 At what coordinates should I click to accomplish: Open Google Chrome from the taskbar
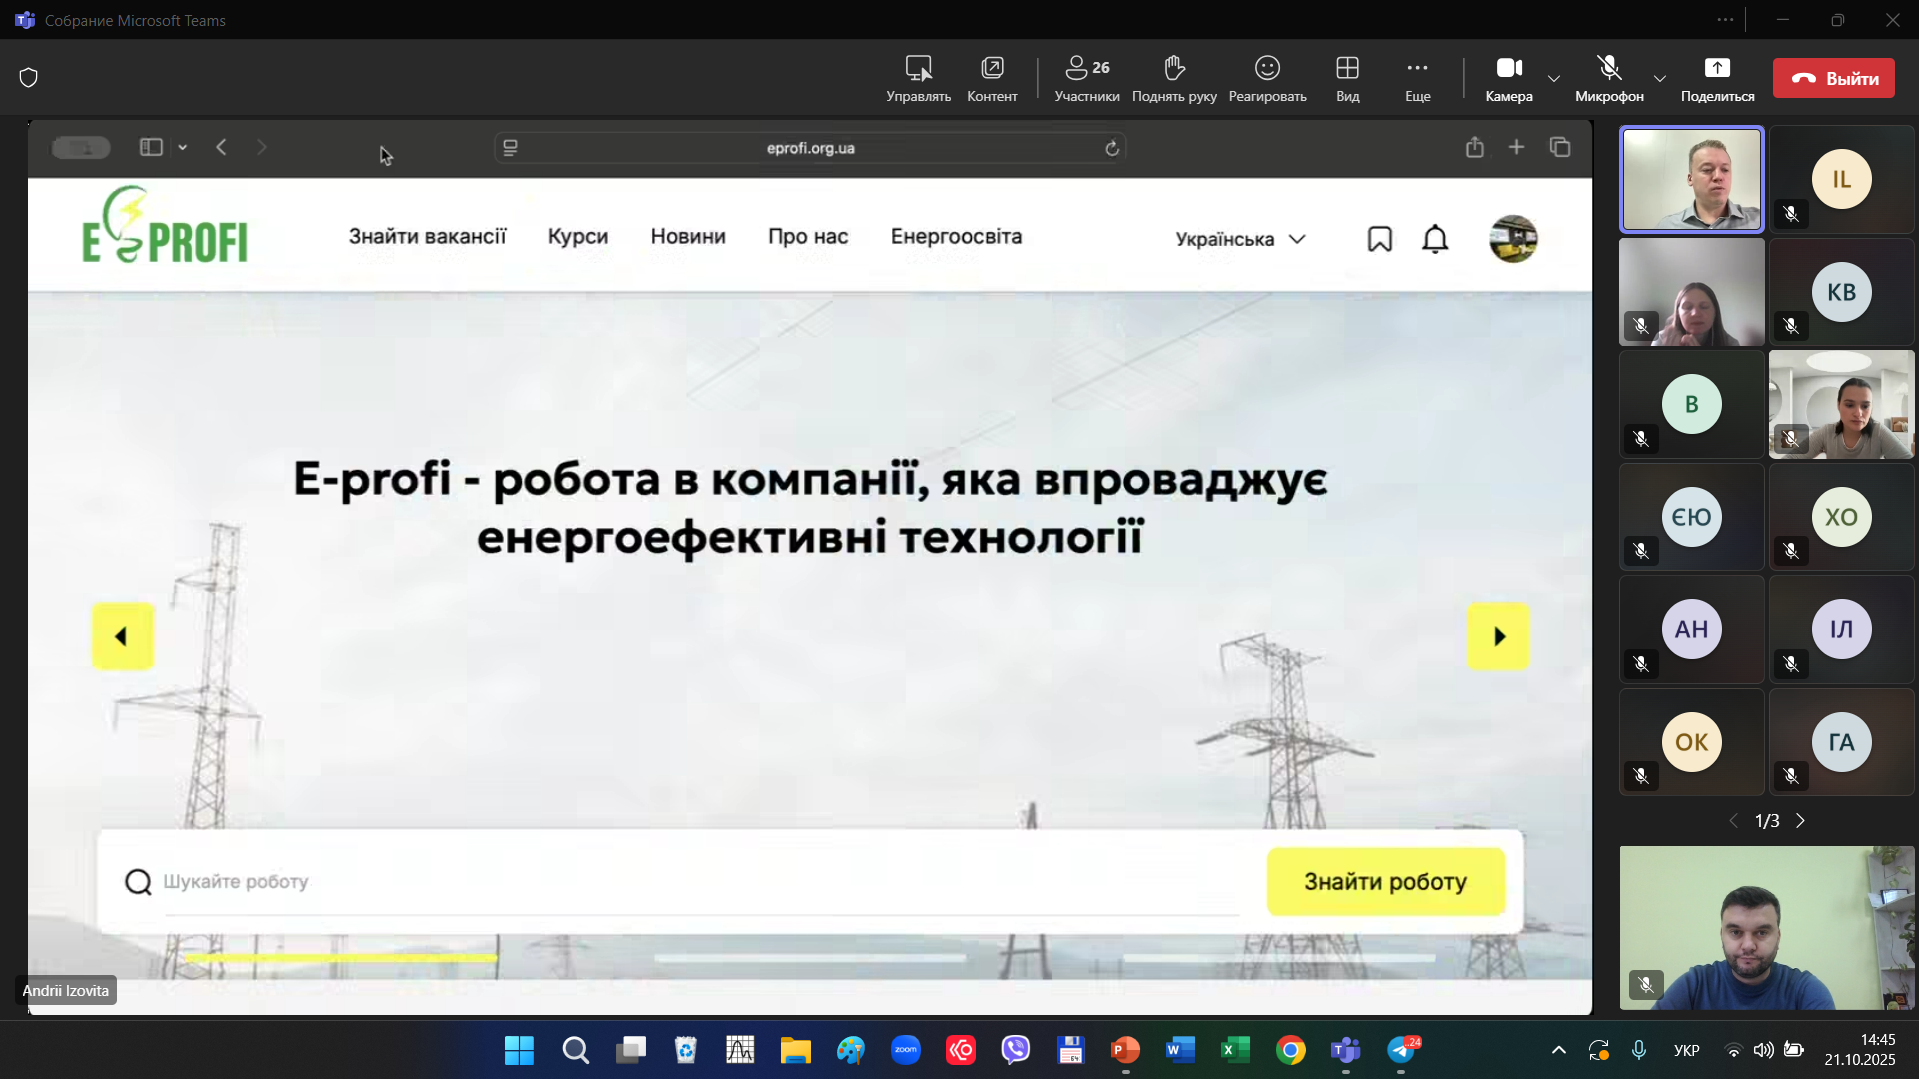tap(1290, 1050)
